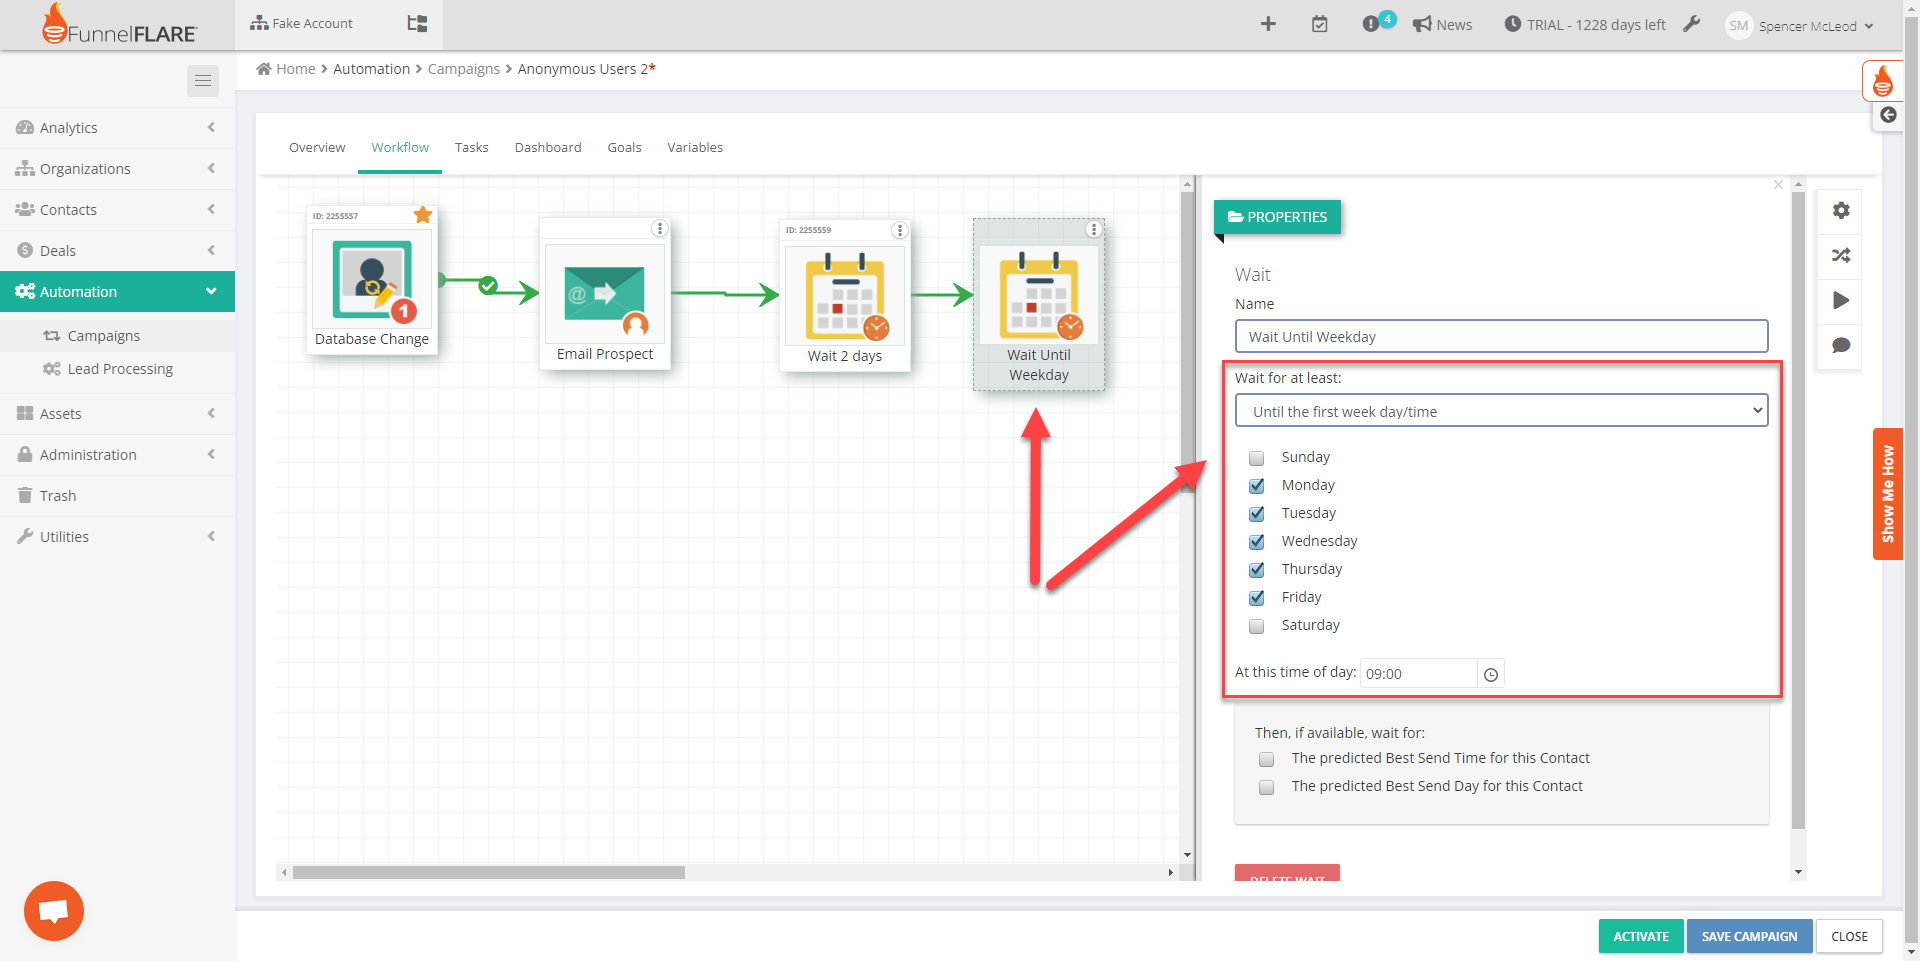This screenshot has height=961, width=1920.
Task: Expand the Administration menu
Action: coord(117,454)
